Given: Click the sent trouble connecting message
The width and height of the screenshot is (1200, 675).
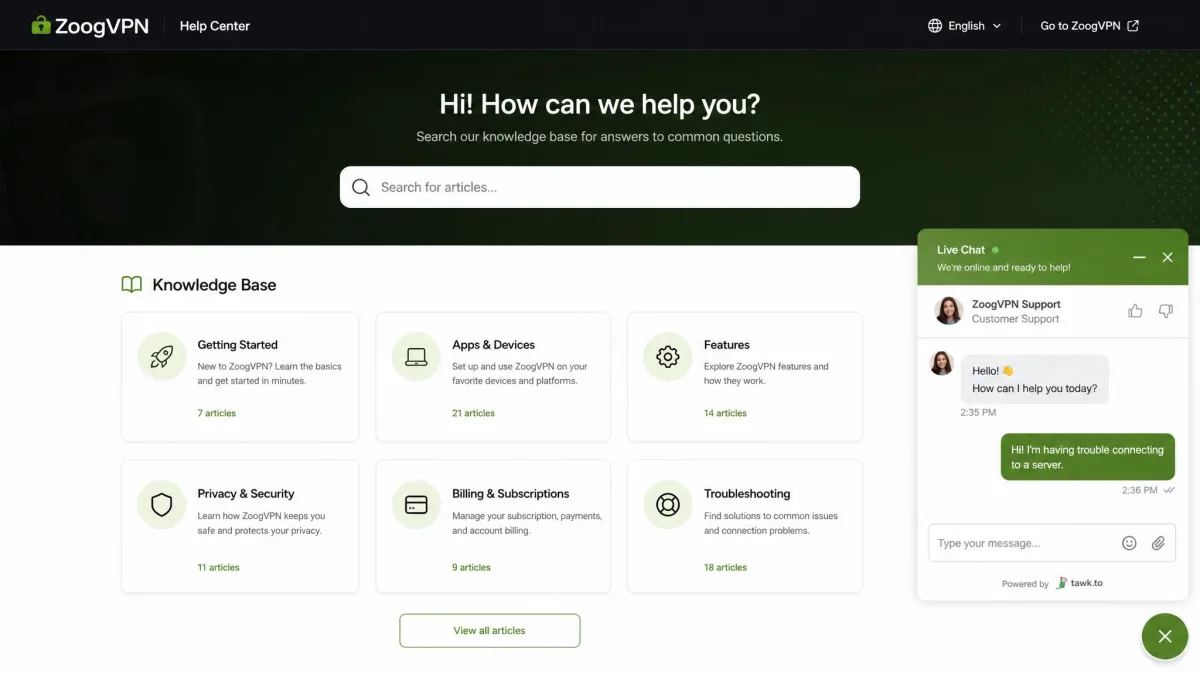Looking at the screenshot, I should pos(1088,457).
